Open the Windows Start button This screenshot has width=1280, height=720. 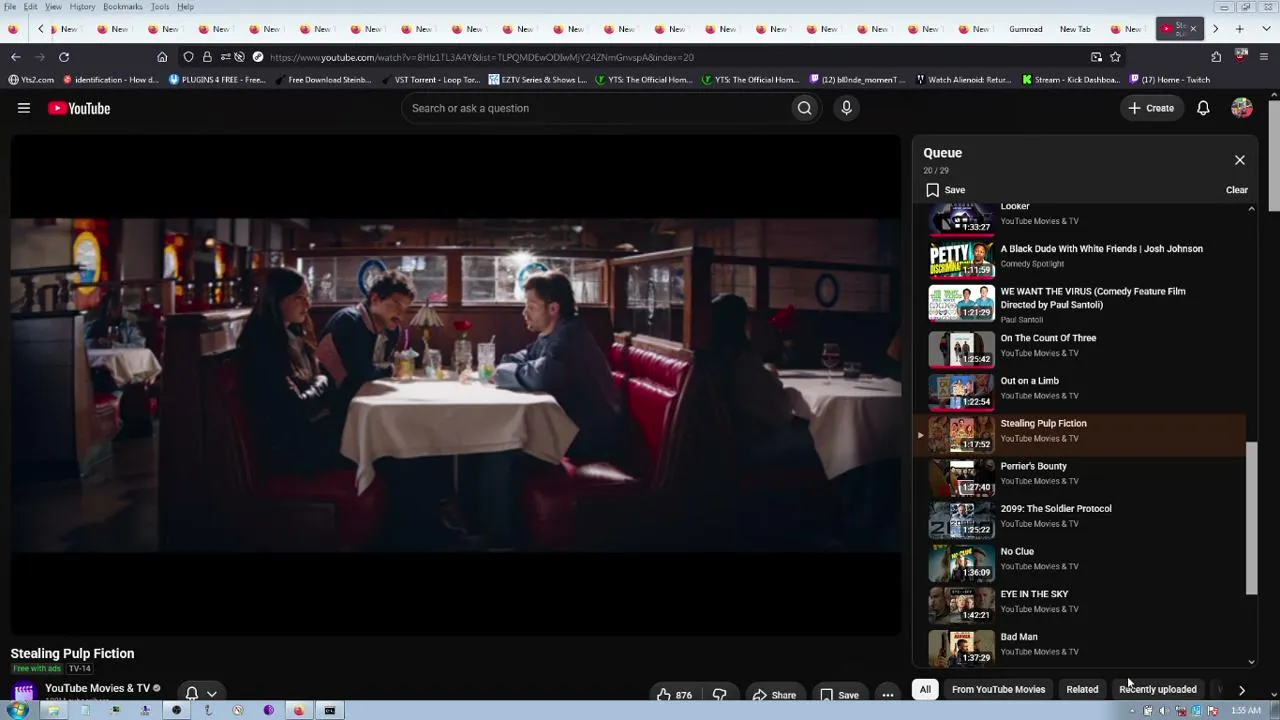tap(18, 711)
